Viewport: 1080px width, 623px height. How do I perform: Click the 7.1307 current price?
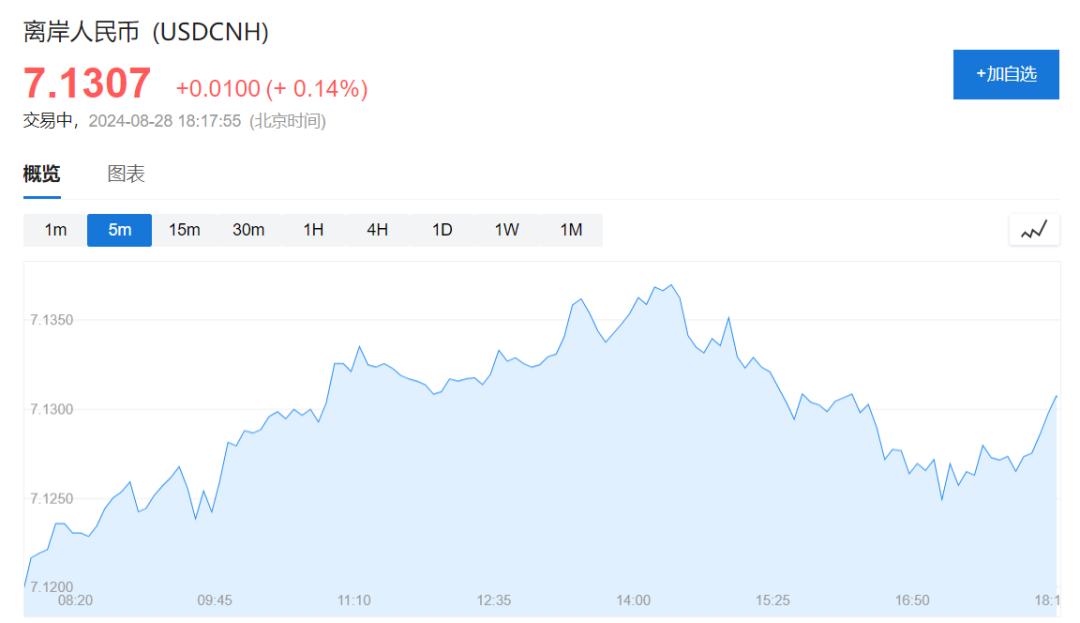click(x=87, y=84)
